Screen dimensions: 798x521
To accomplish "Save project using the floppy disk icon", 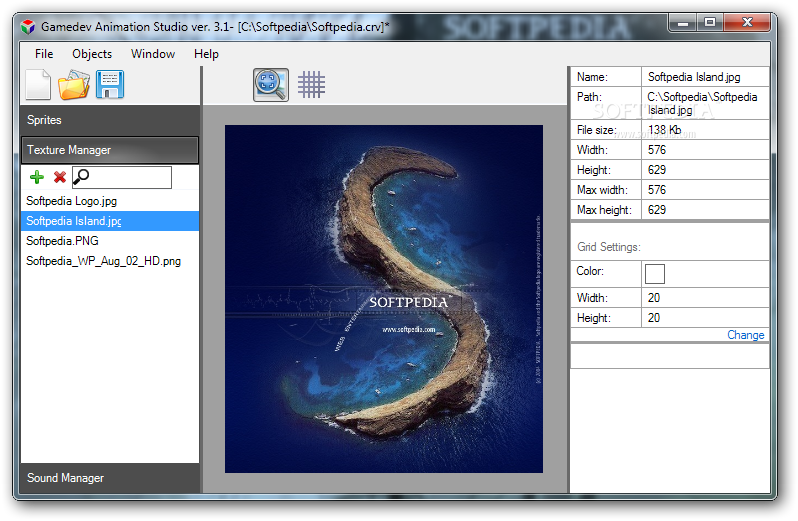I will pyautogui.click(x=110, y=84).
